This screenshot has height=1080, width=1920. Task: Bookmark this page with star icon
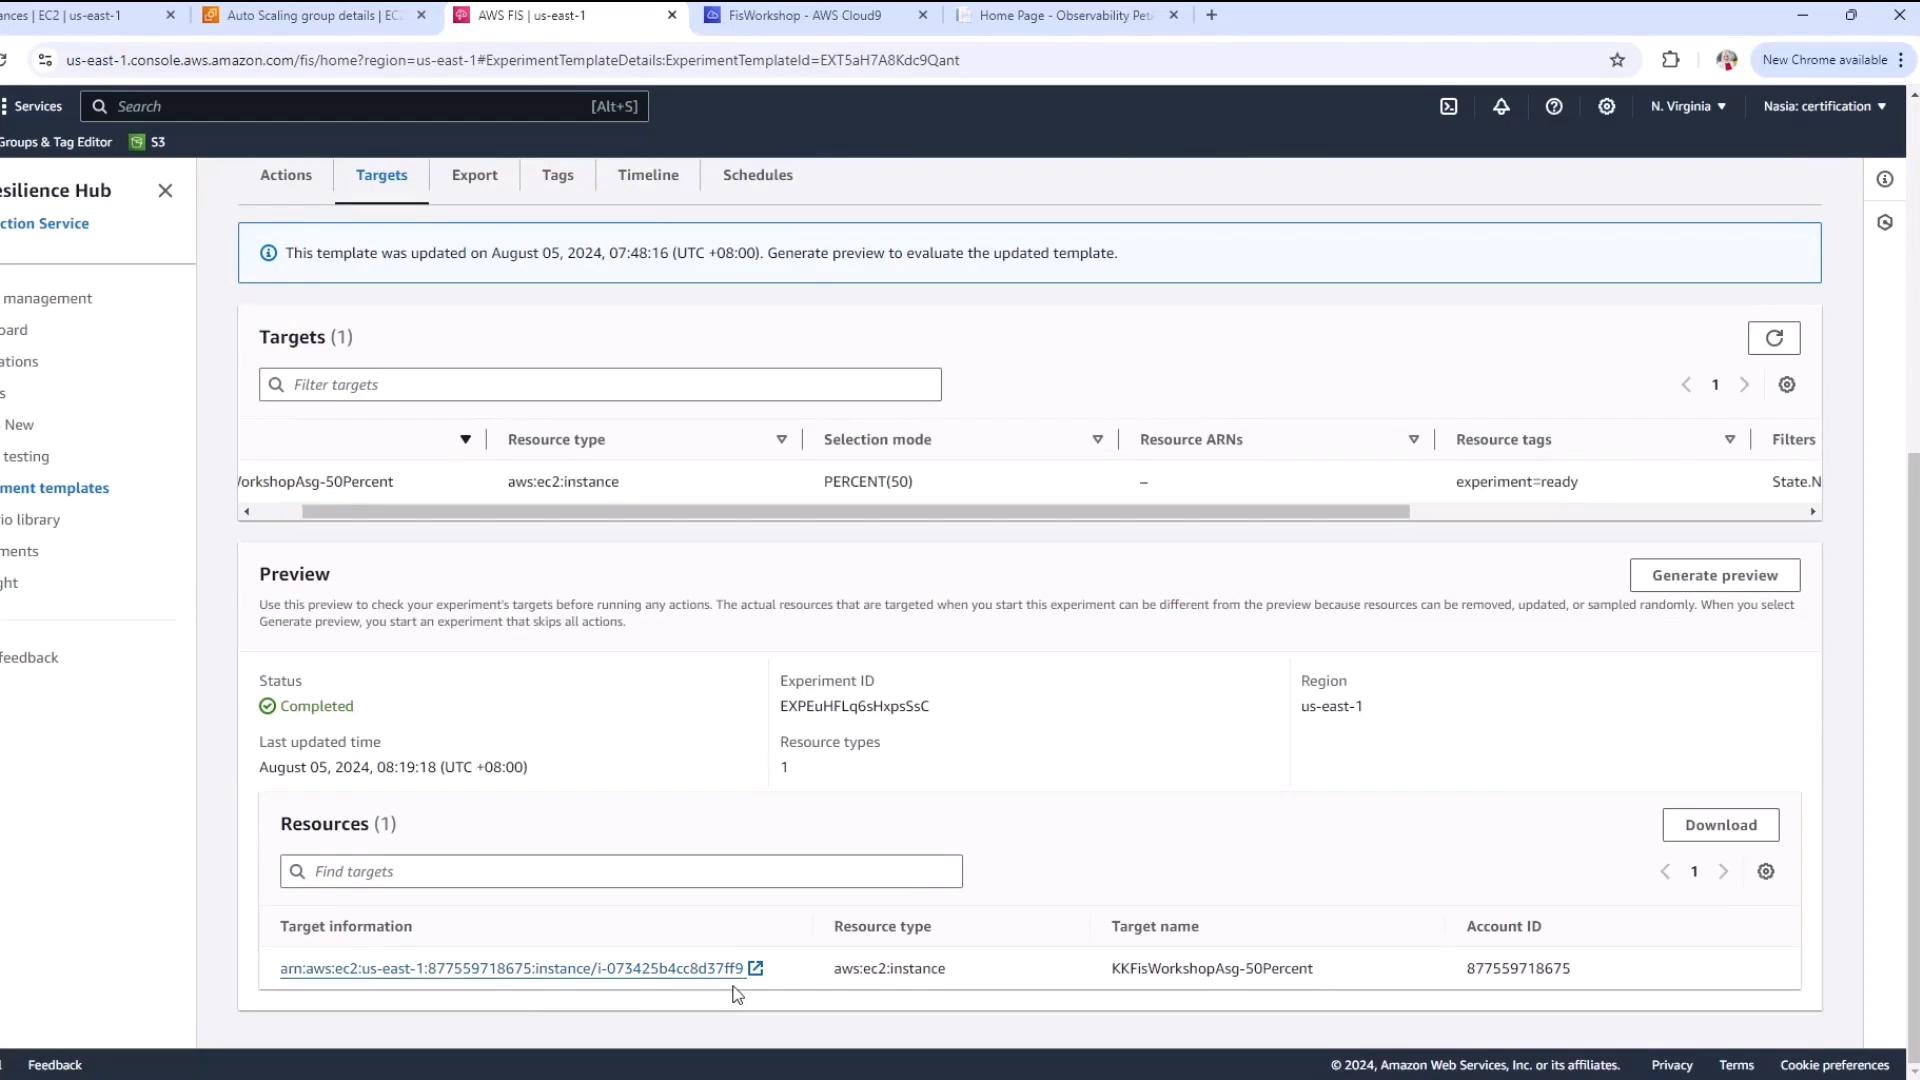click(1617, 60)
